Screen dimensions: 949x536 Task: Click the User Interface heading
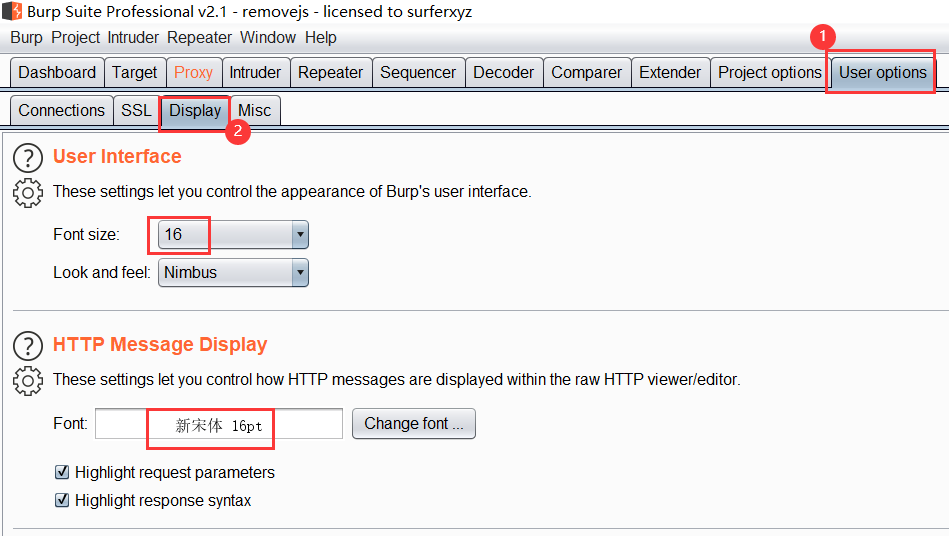pos(117,157)
